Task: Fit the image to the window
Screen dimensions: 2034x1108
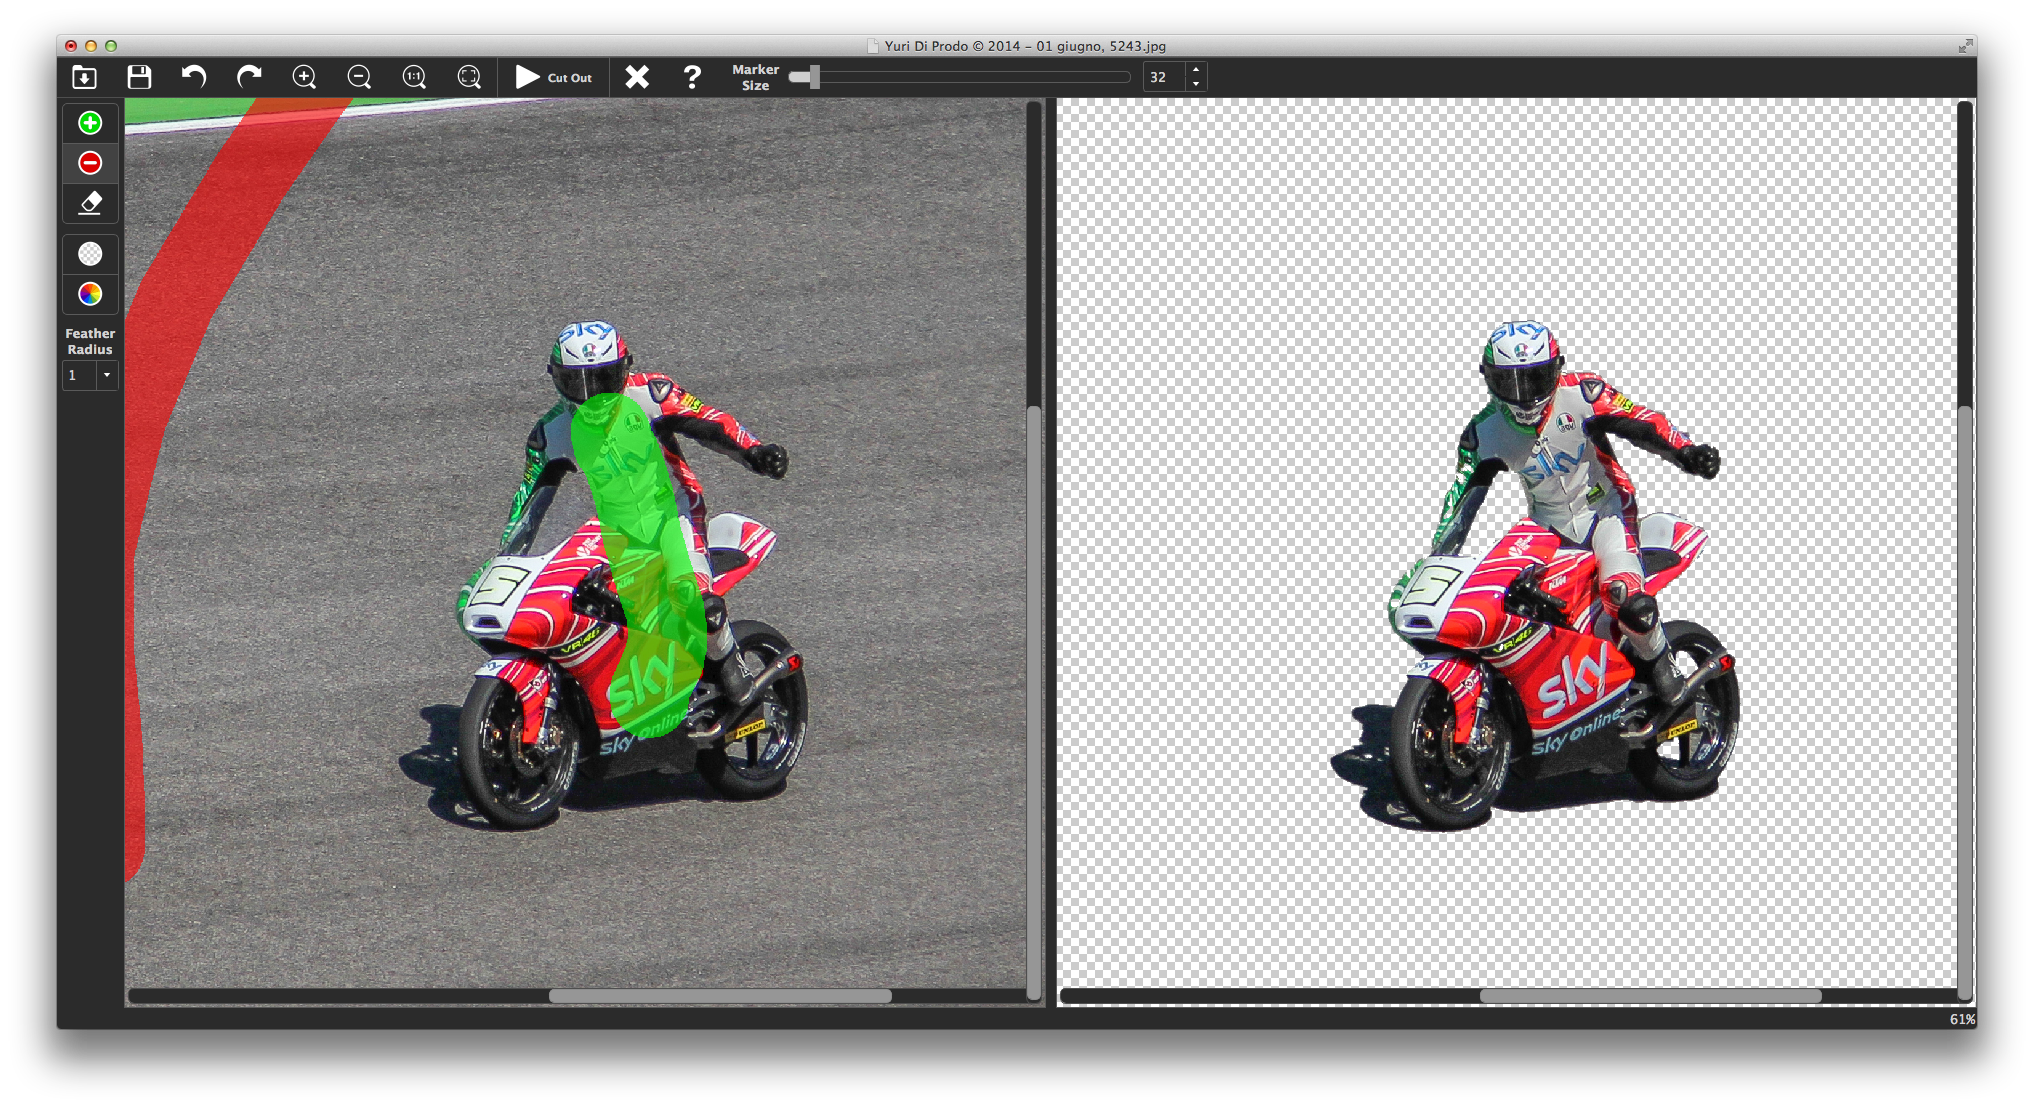Action: pos(469,77)
